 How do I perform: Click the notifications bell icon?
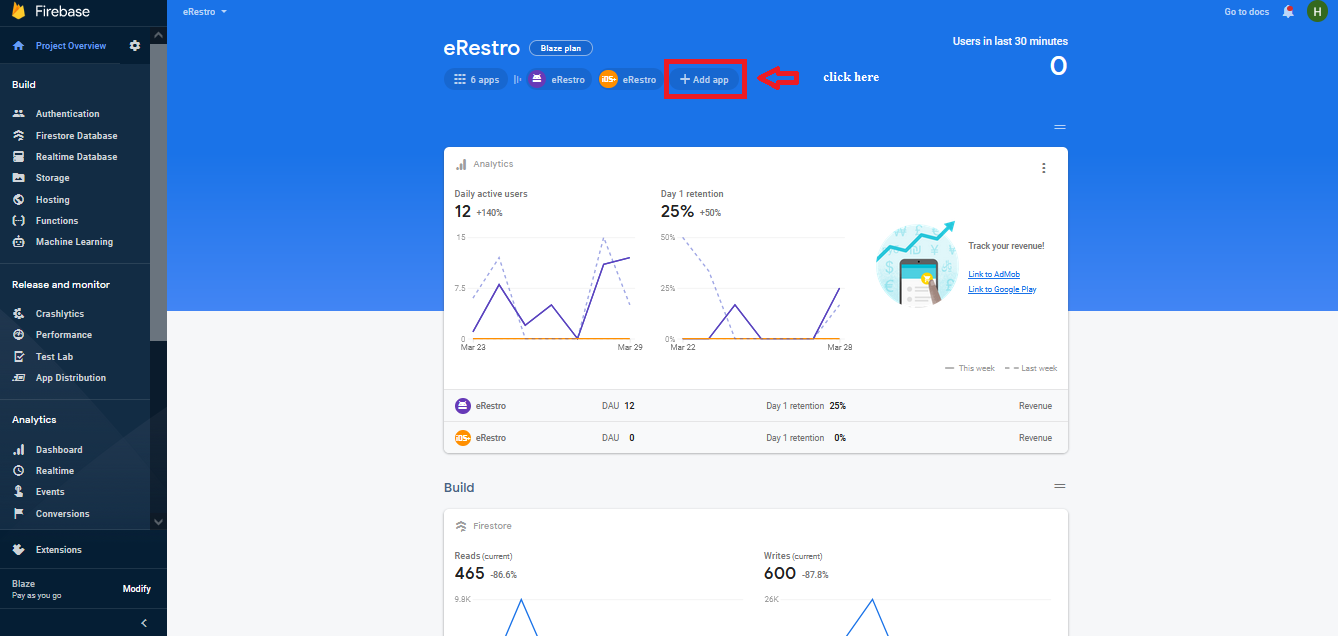tap(1288, 12)
